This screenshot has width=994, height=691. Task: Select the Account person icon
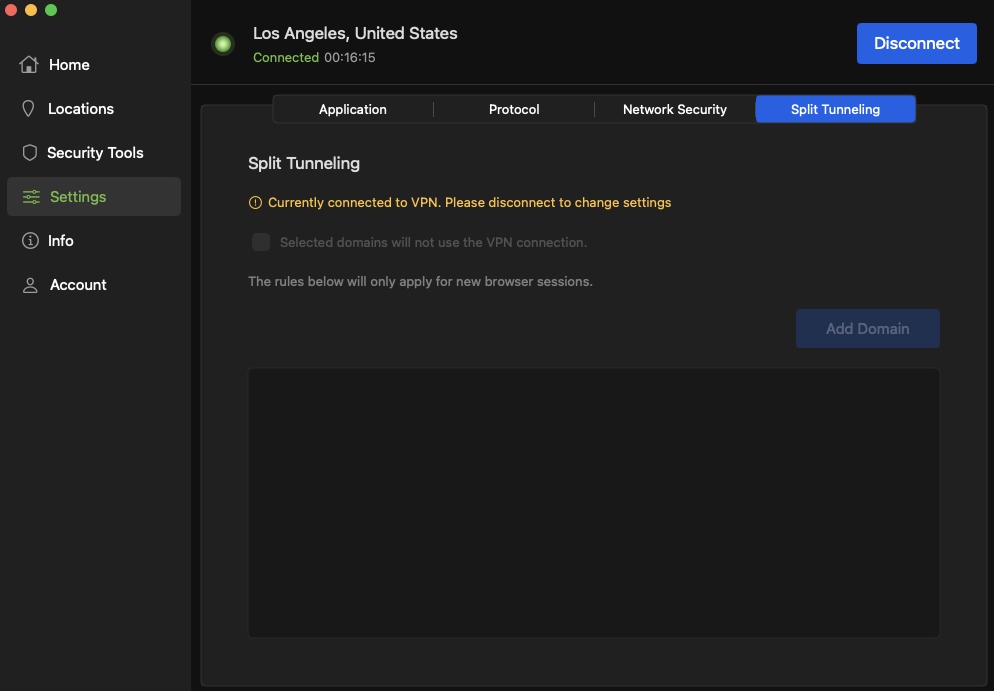30,285
